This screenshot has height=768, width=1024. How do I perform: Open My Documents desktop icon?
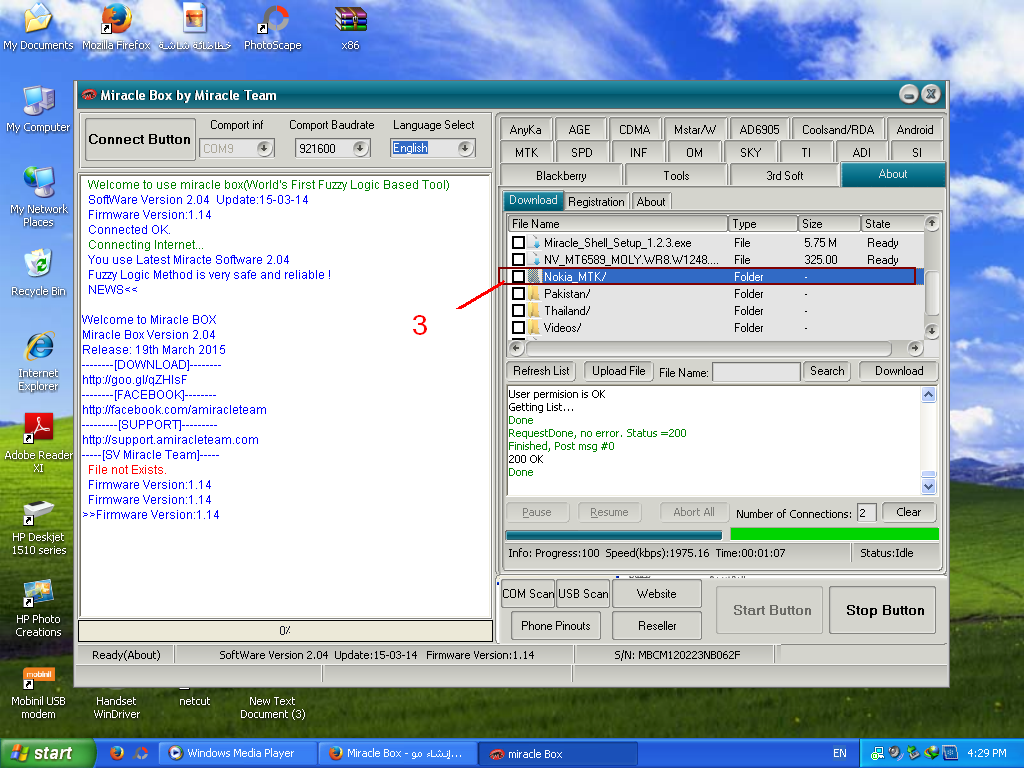click(38, 26)
